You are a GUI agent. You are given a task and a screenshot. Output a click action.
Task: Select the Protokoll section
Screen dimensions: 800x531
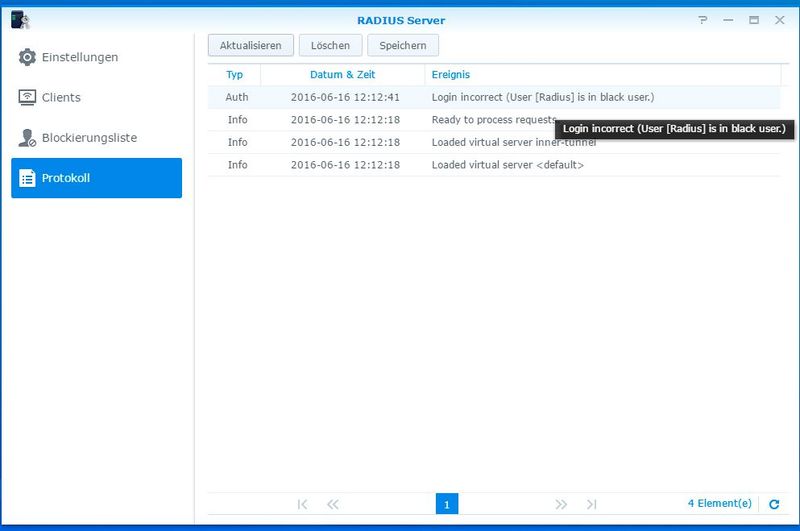tap(96, 178)
